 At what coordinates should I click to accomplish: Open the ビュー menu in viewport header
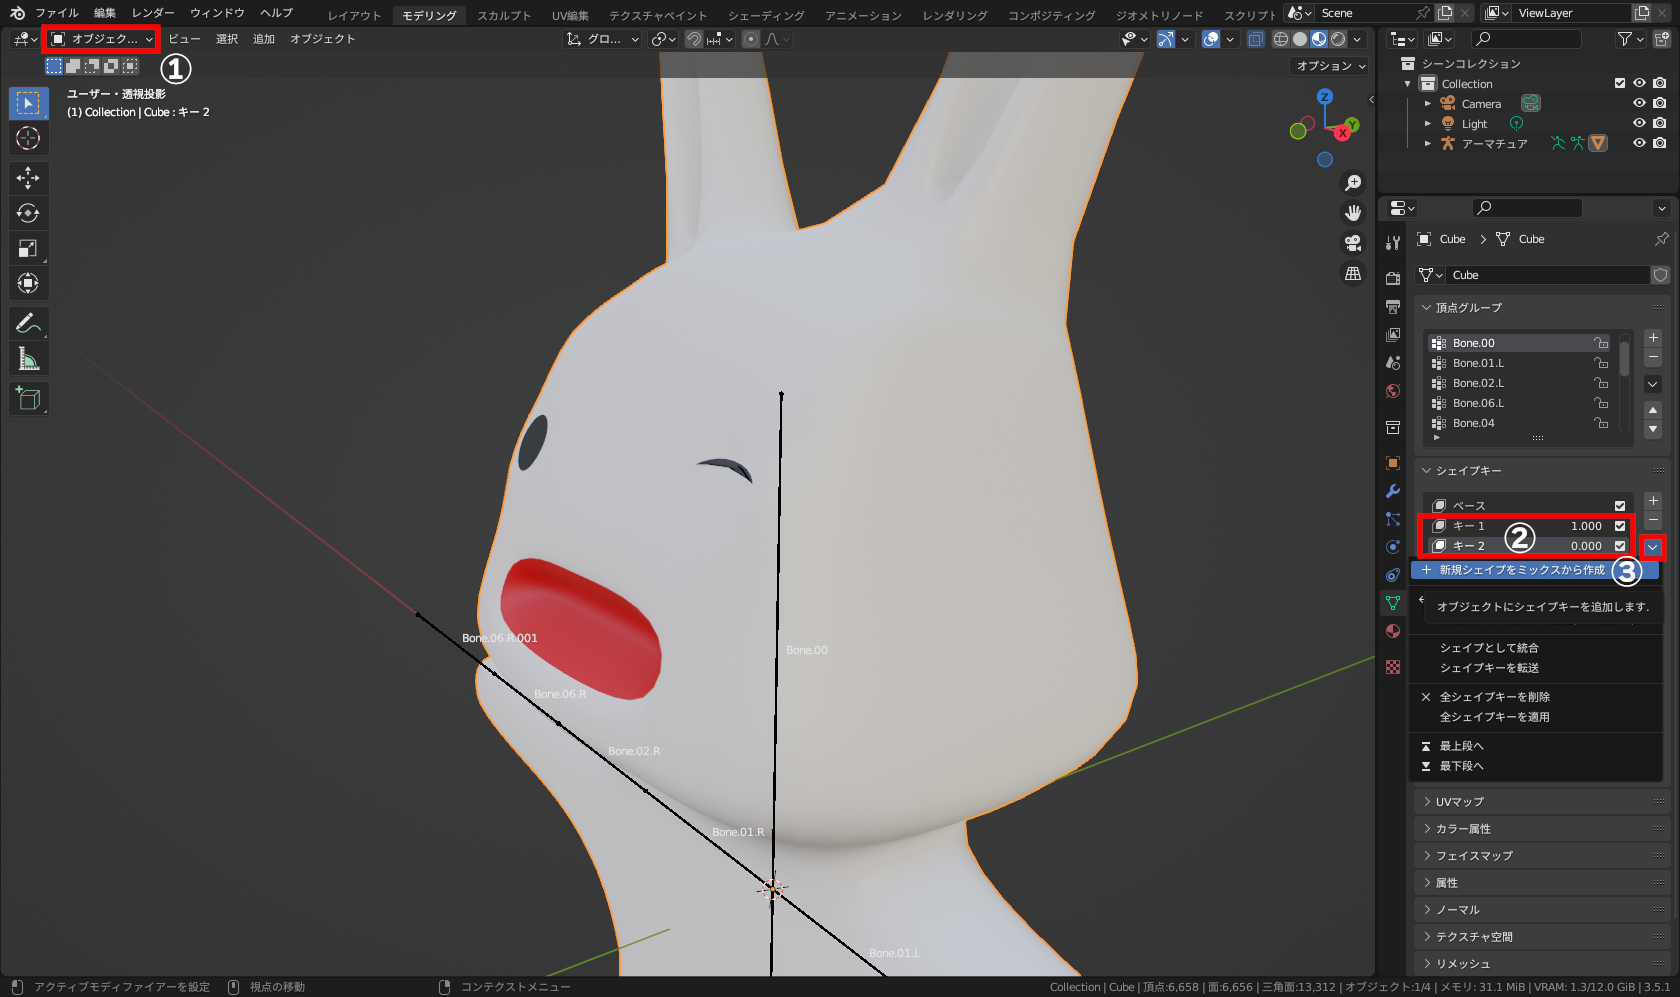click(184, 39)
